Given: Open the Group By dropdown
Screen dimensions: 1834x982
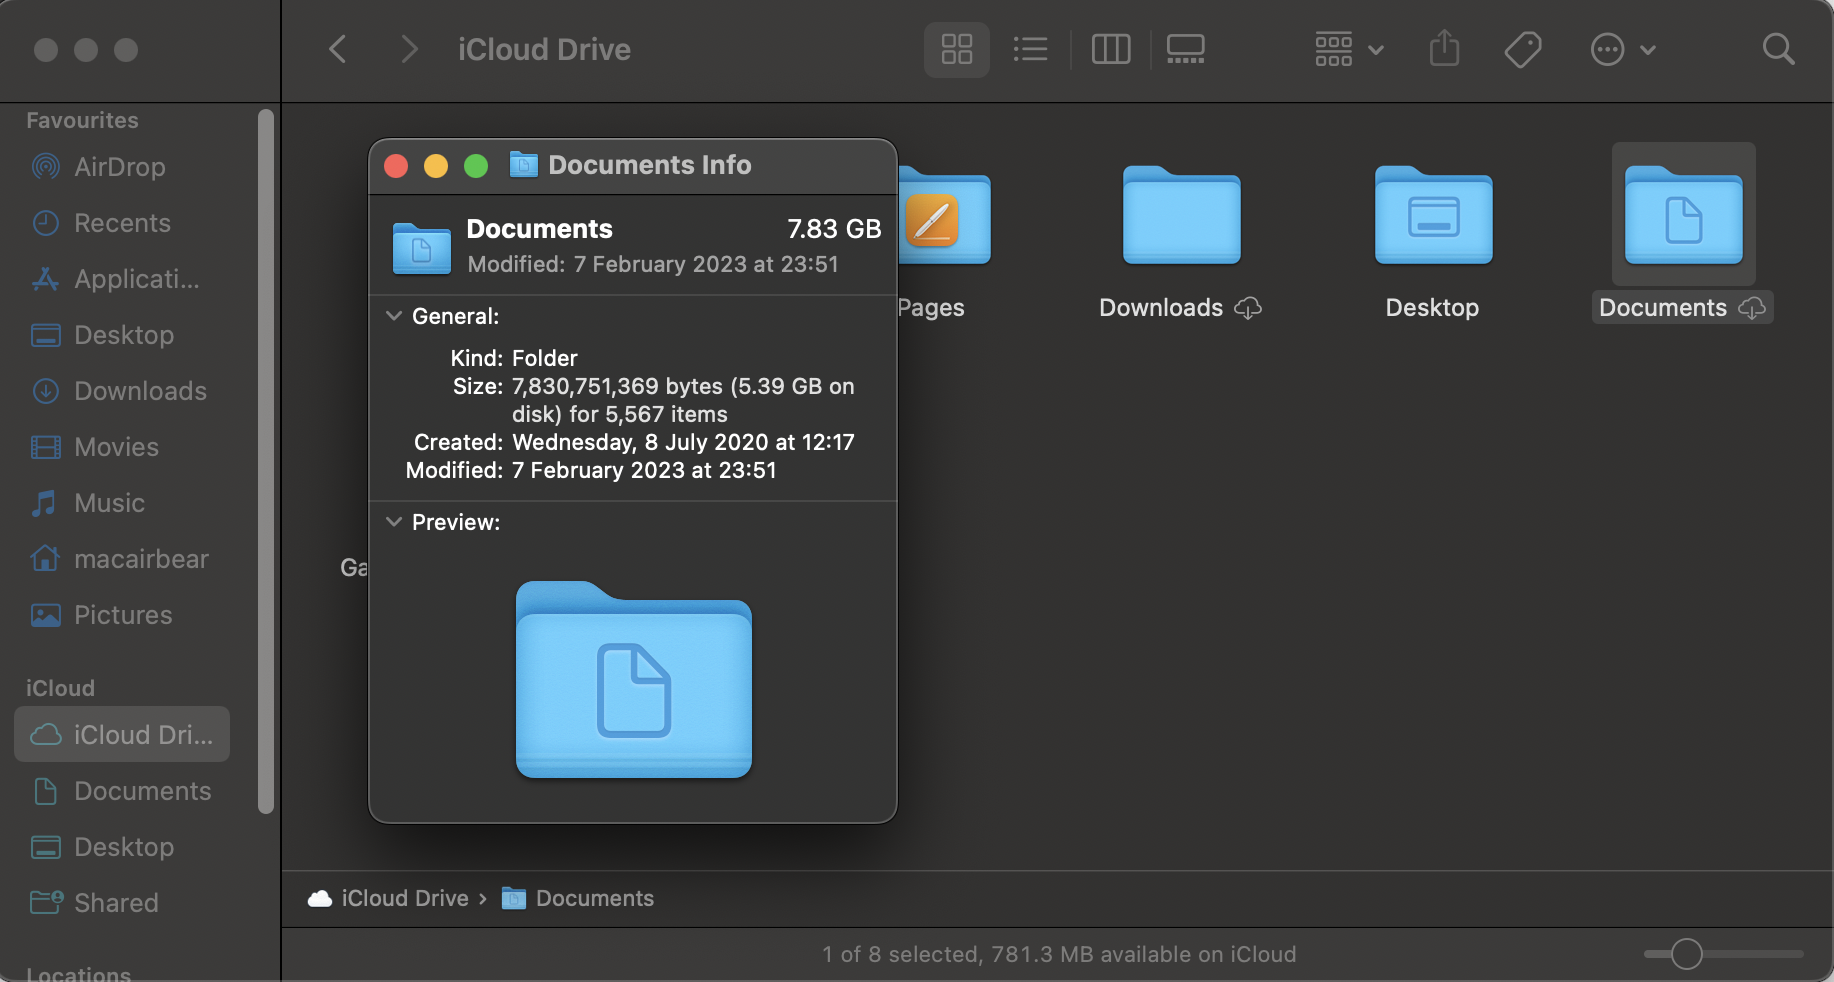Looking at the screenshot, I should tap(1349, 49).
